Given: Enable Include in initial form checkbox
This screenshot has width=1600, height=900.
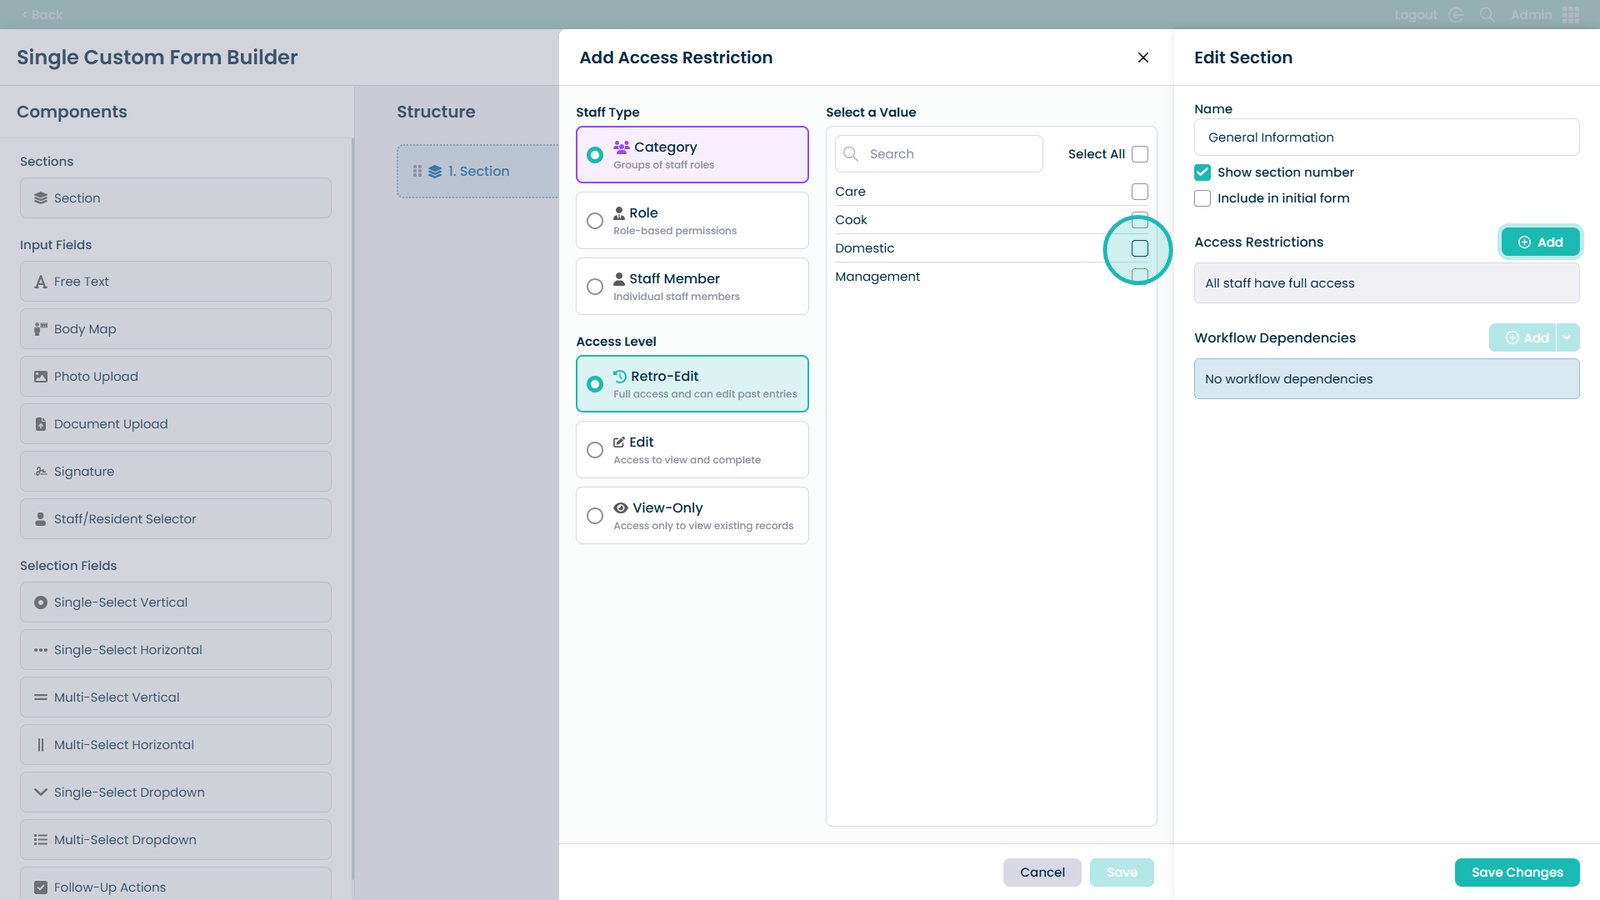Looking at the screenshot, I should click(x=1202, y=198).
